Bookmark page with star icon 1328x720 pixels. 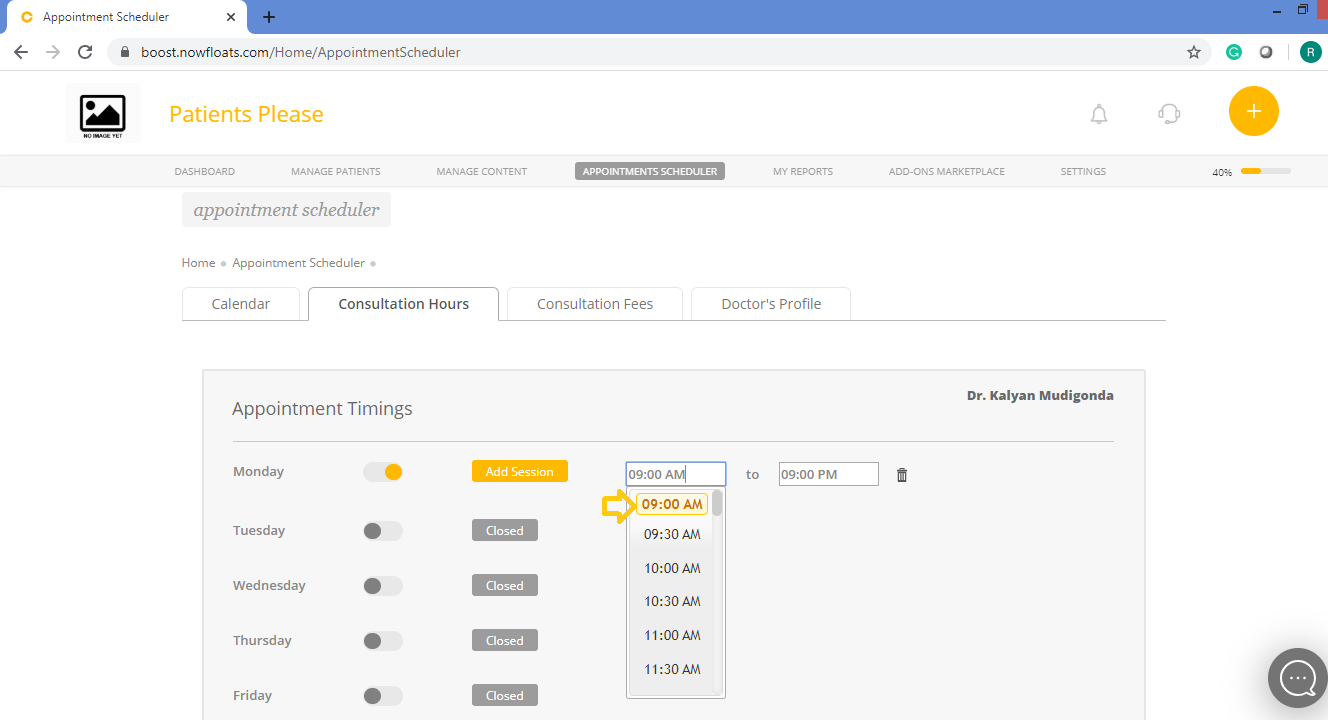coord(1194,52)
